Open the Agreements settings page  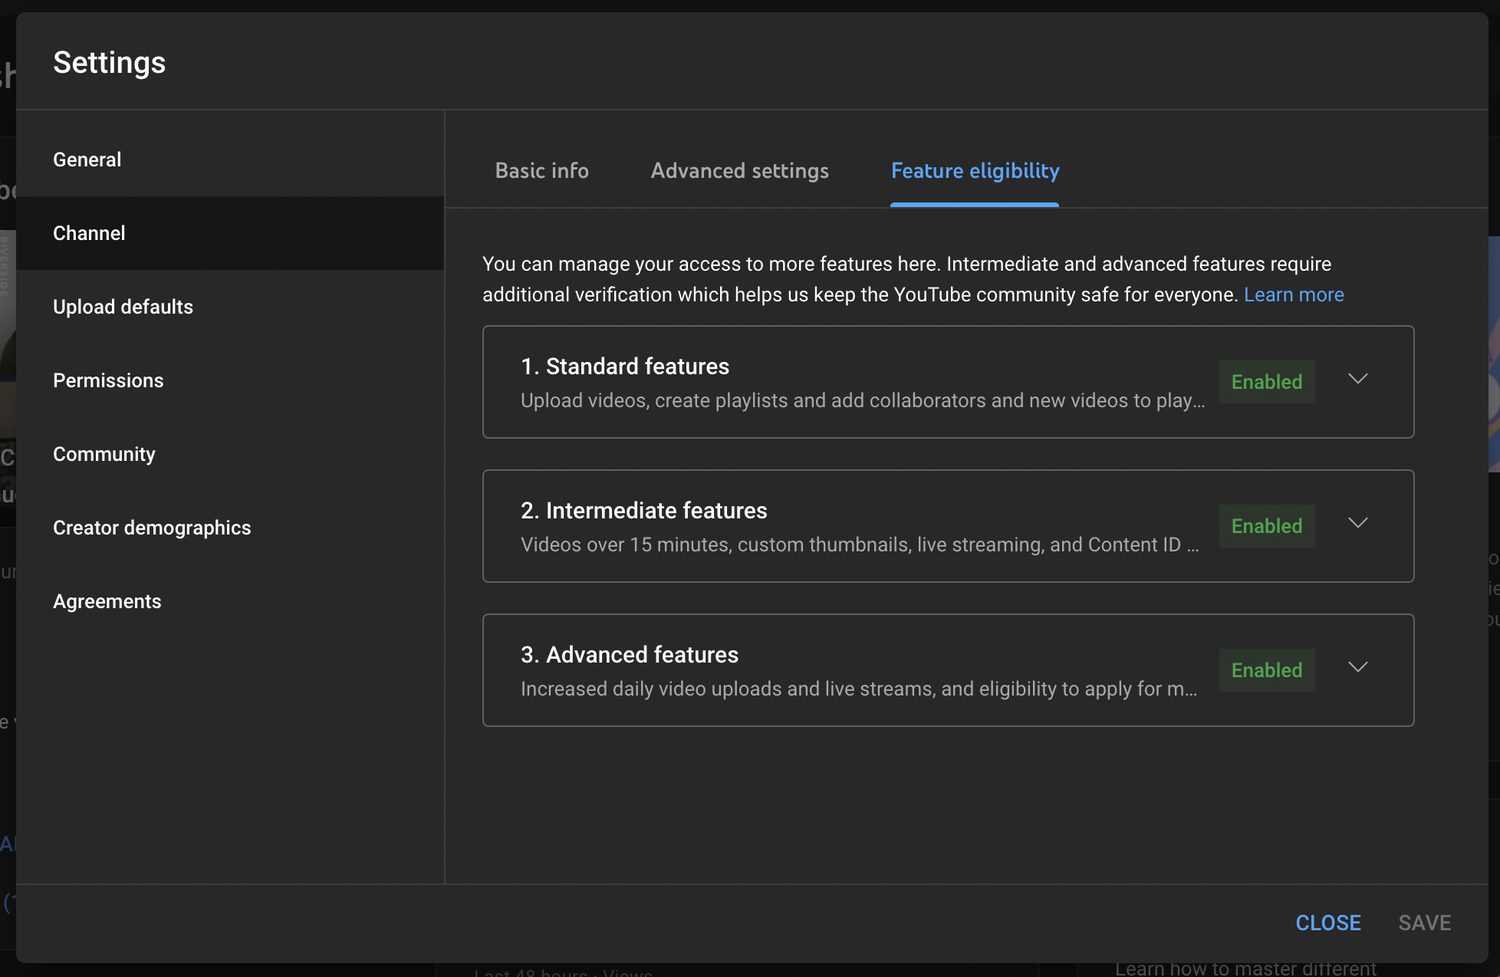107,601
